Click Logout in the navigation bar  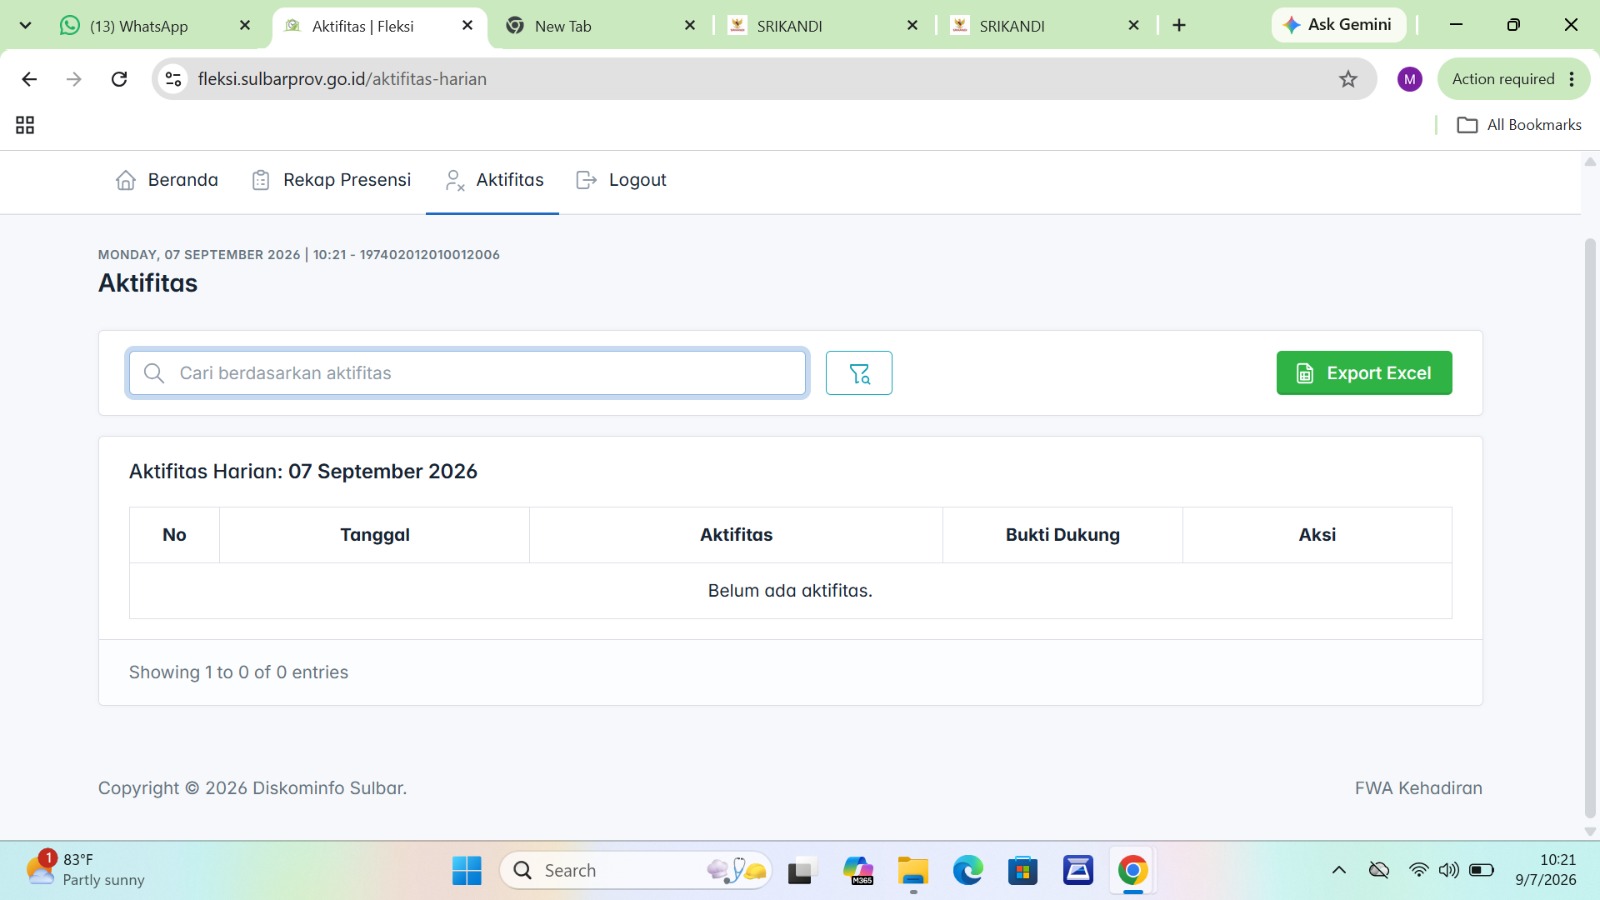[x=622, y=180]
